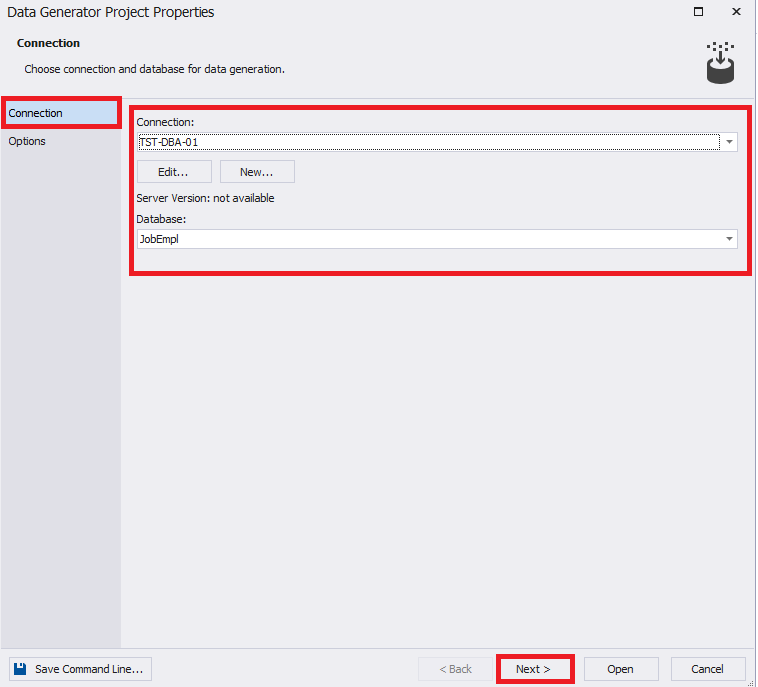This screenshot has height=687, width=758.
Task: Go to next step with Next >
Action: click(533, 669)
